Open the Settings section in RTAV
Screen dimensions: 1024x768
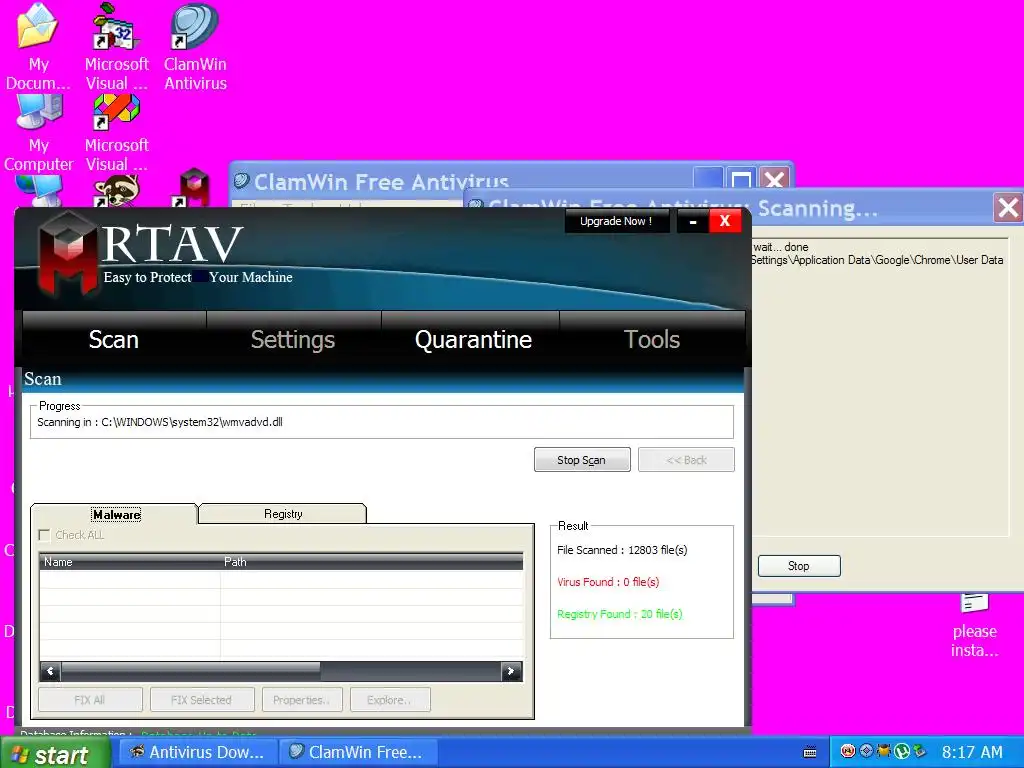[293, 340]
